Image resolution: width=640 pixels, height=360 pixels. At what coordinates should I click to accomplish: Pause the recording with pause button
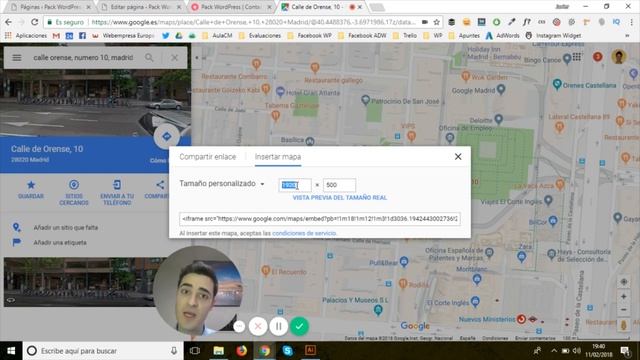279,326
